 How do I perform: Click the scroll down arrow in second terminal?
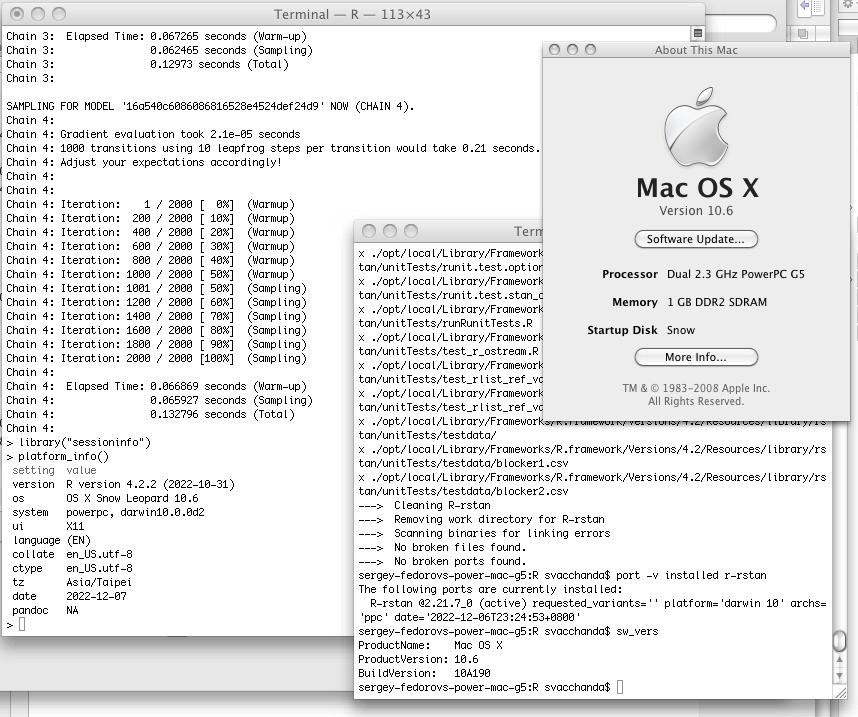(x=839, y=676)
